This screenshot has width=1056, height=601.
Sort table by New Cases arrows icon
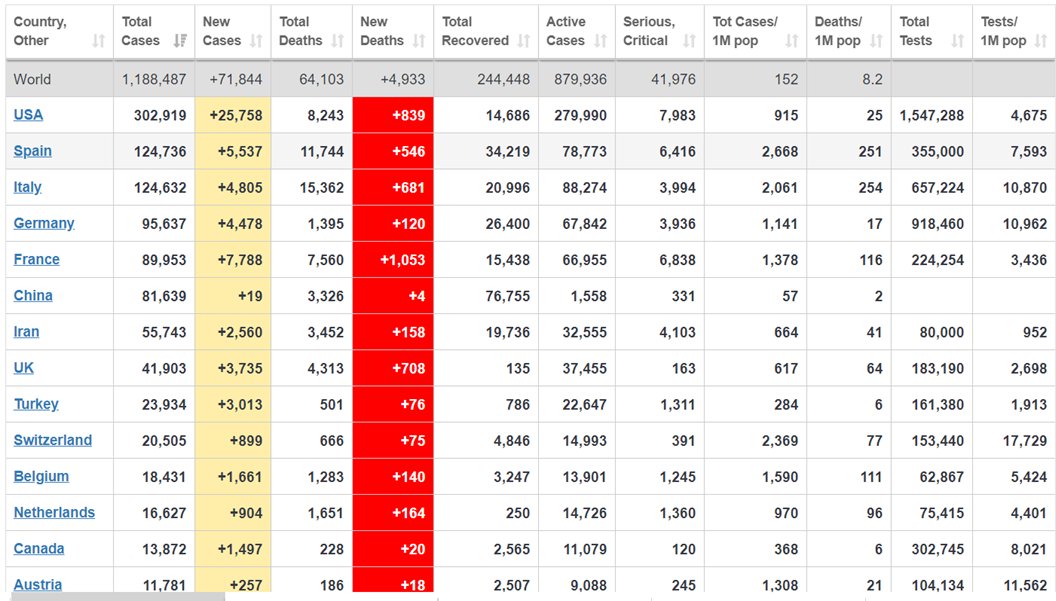pyautogui.click(x=256, y=41)
